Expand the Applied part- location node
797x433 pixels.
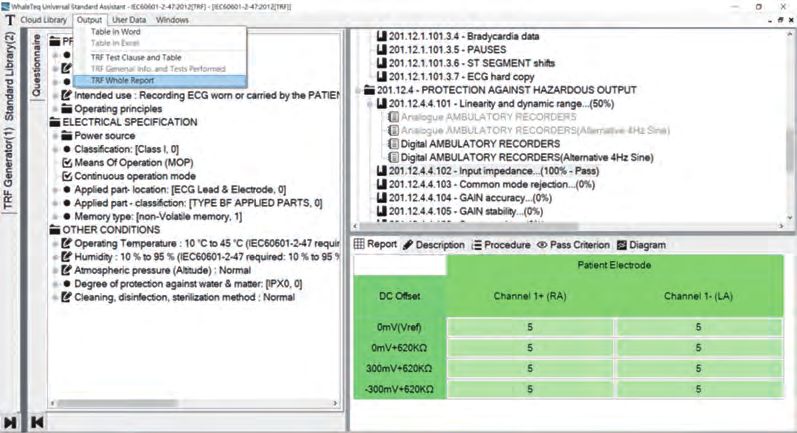55,190
